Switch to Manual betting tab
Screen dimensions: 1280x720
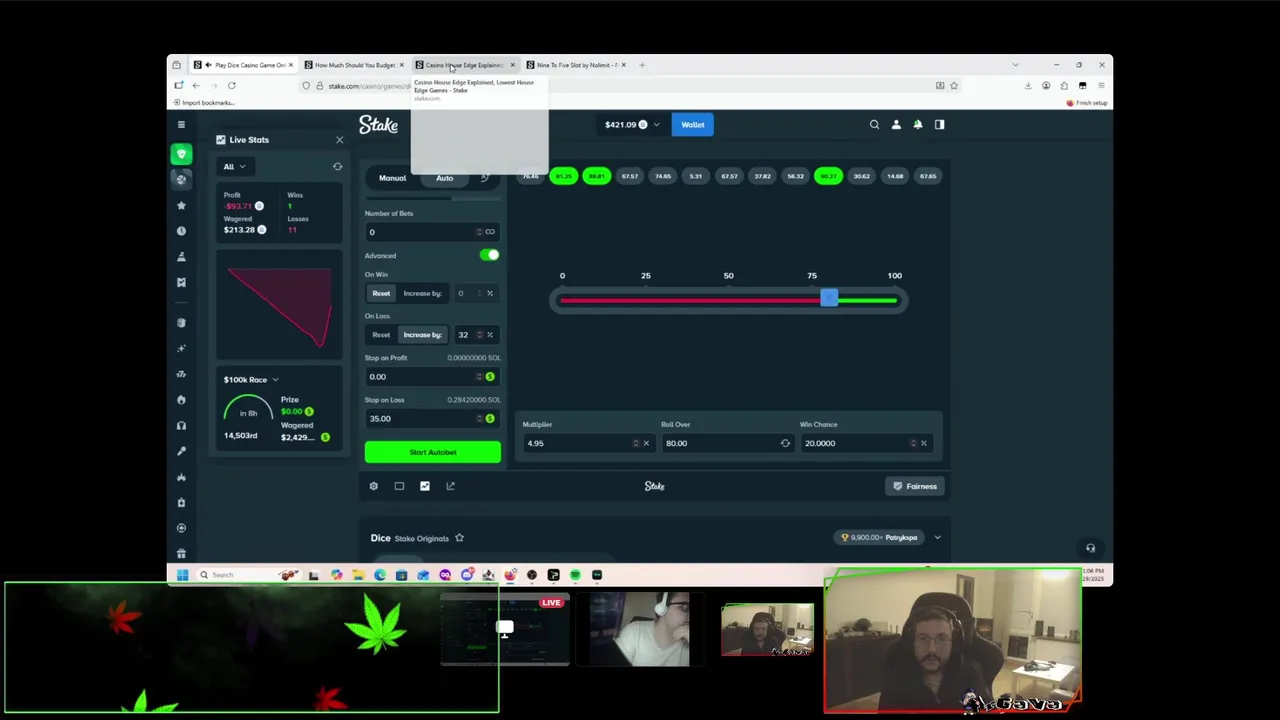pos(392,178)
